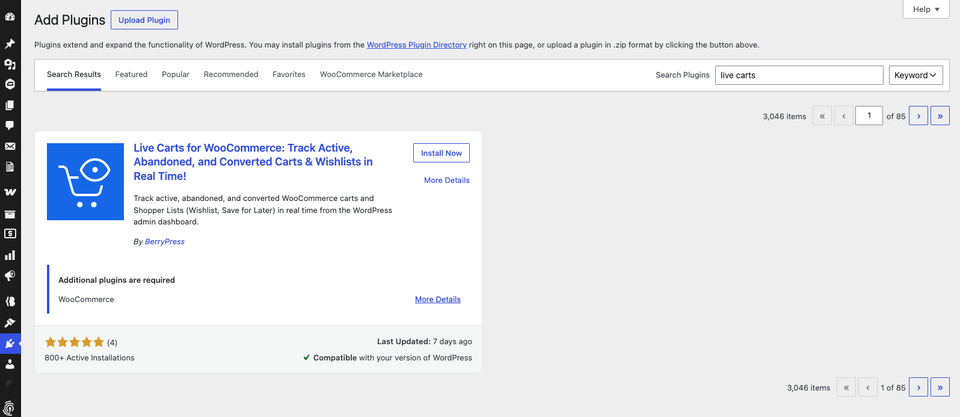Open More Details link below Install Now
This screenshot has height=417, width=960.
pos(447,180)
